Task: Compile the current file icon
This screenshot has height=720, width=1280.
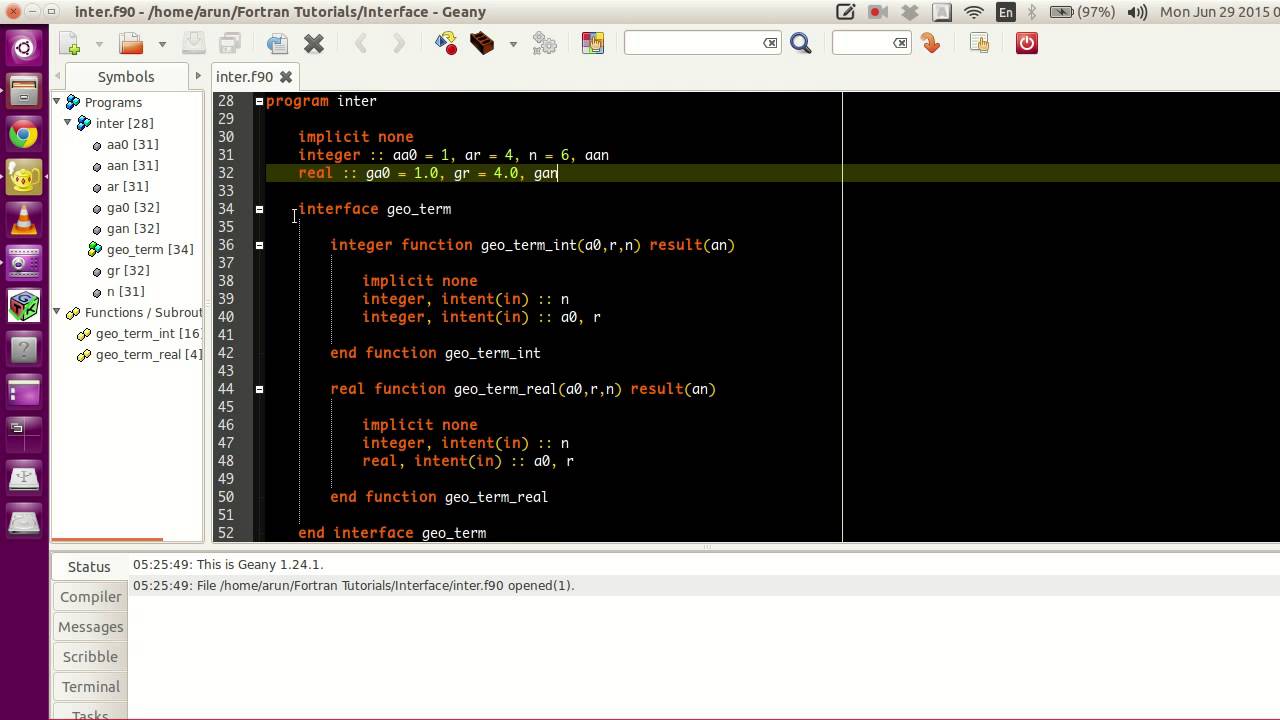Action: 446,43
